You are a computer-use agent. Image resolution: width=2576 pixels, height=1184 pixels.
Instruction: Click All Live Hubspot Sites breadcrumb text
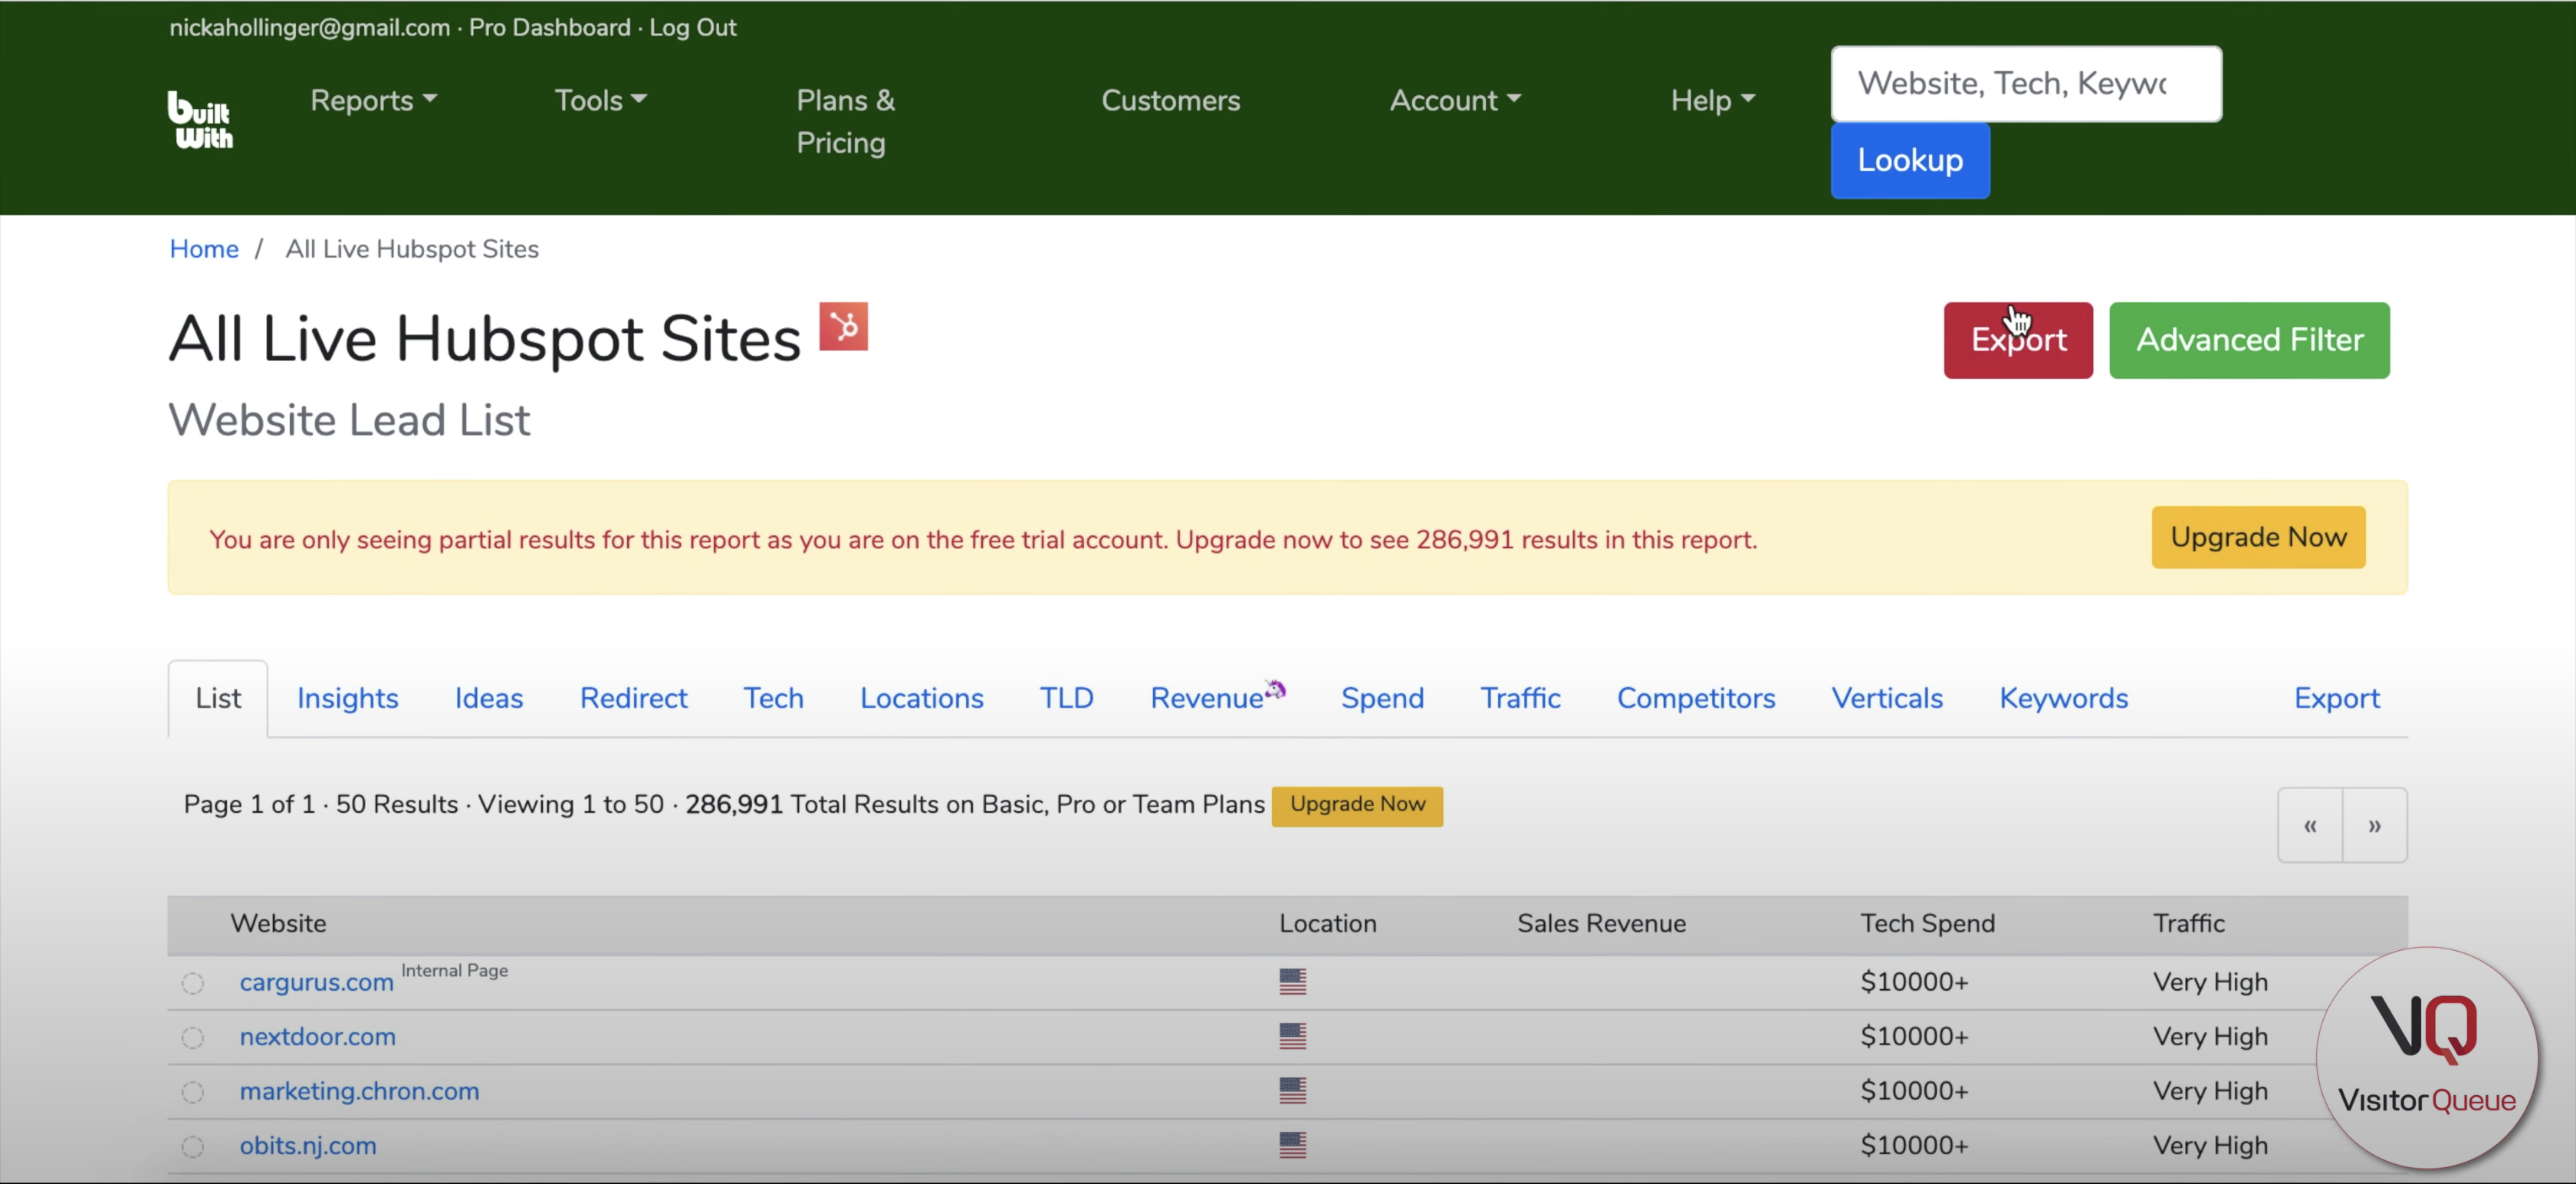click(x=412, y=249)
